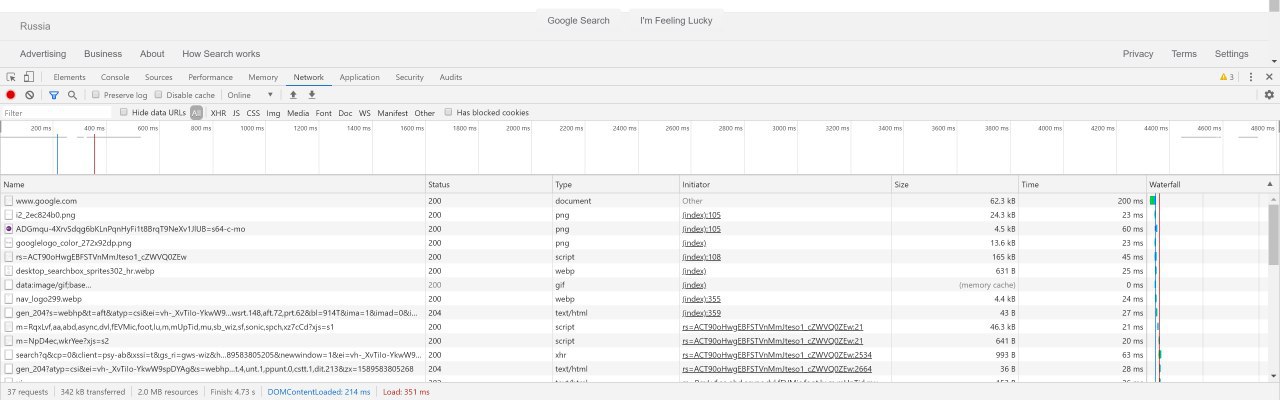This screenshot has height=400, width=1280.
Task: Filter requests by Manifest
Action: click(393, 113)
